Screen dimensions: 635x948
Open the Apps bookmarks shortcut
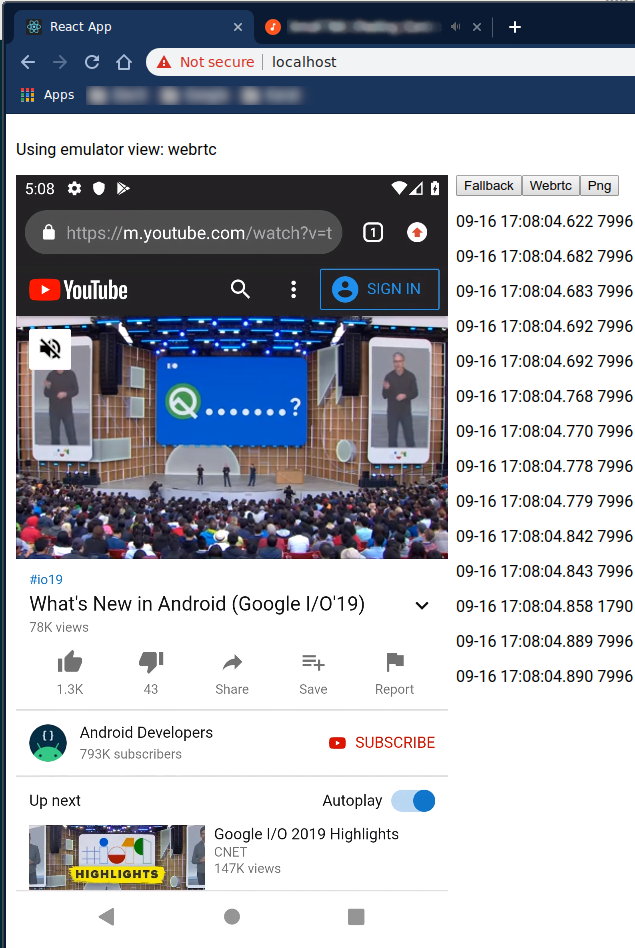click(x=47, y=95)
